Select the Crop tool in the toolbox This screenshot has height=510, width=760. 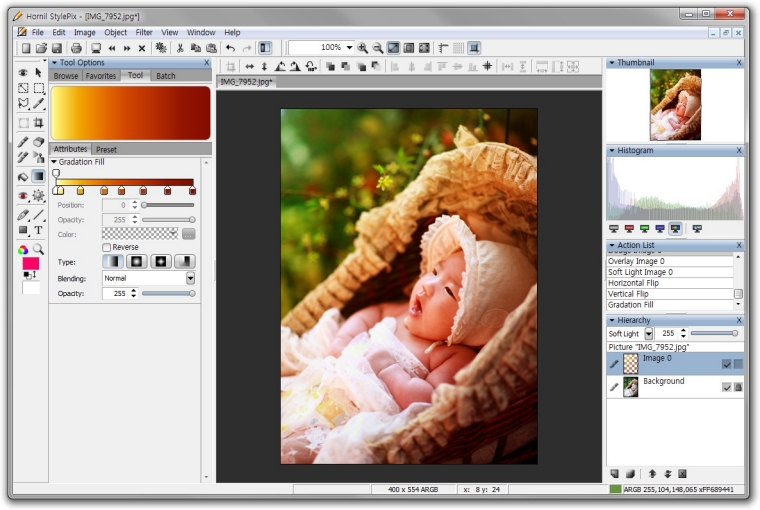click(x=38, y=123)
